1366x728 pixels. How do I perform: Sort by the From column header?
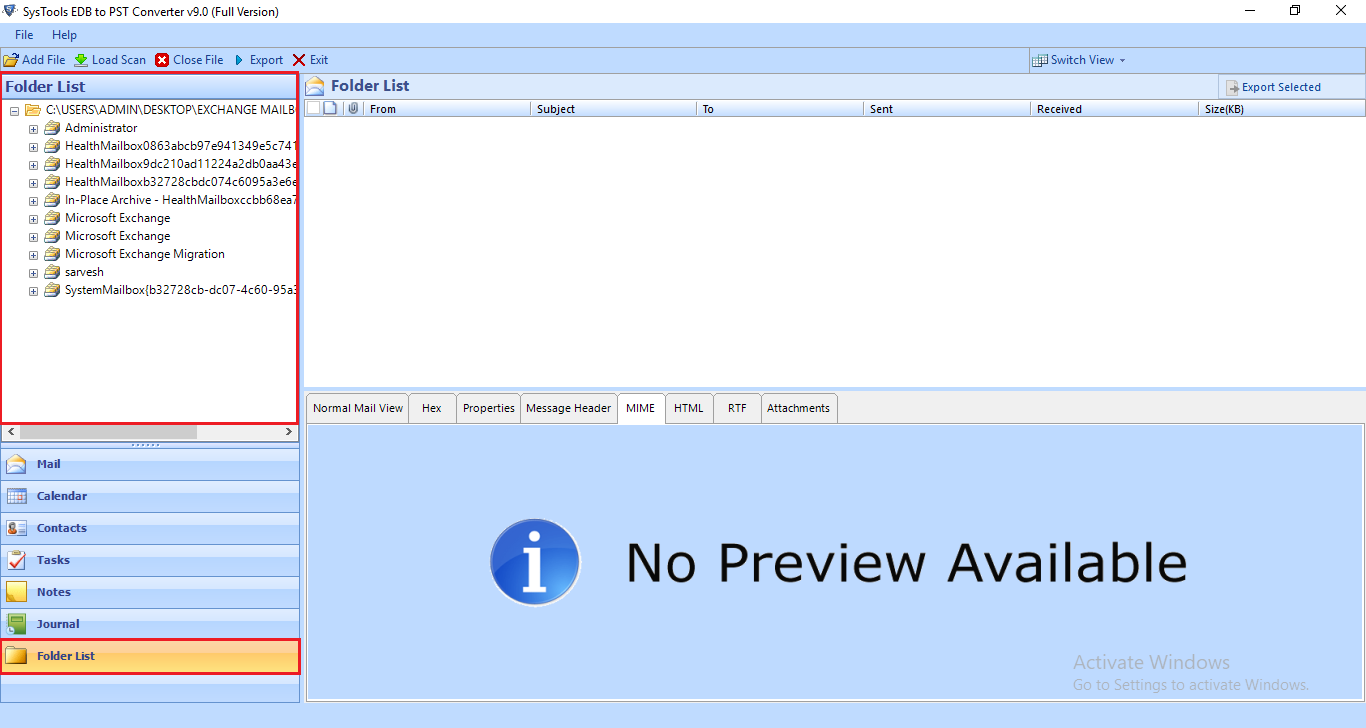[x=446, y=109]
